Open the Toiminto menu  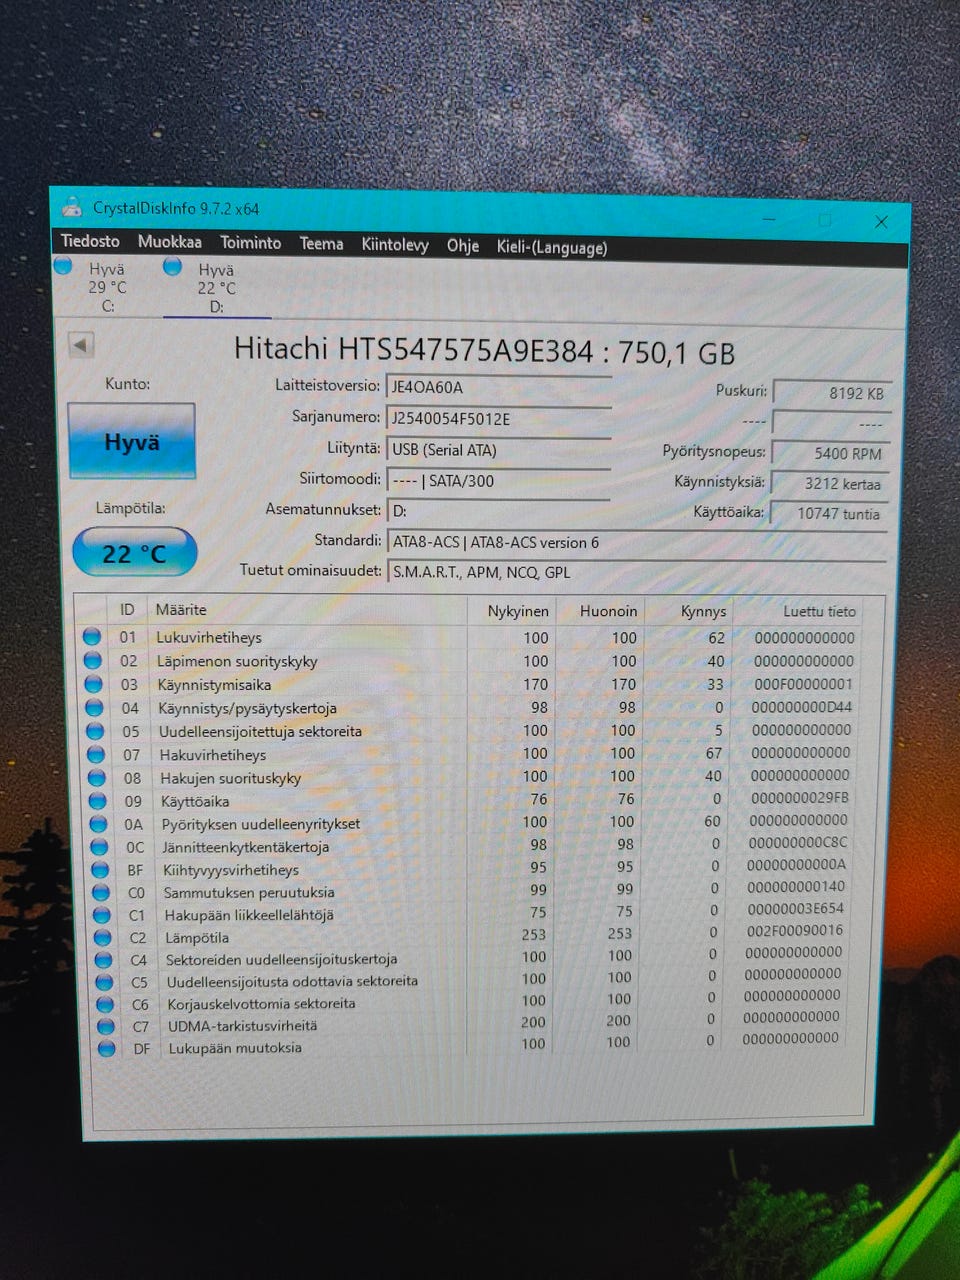[250, 243]
